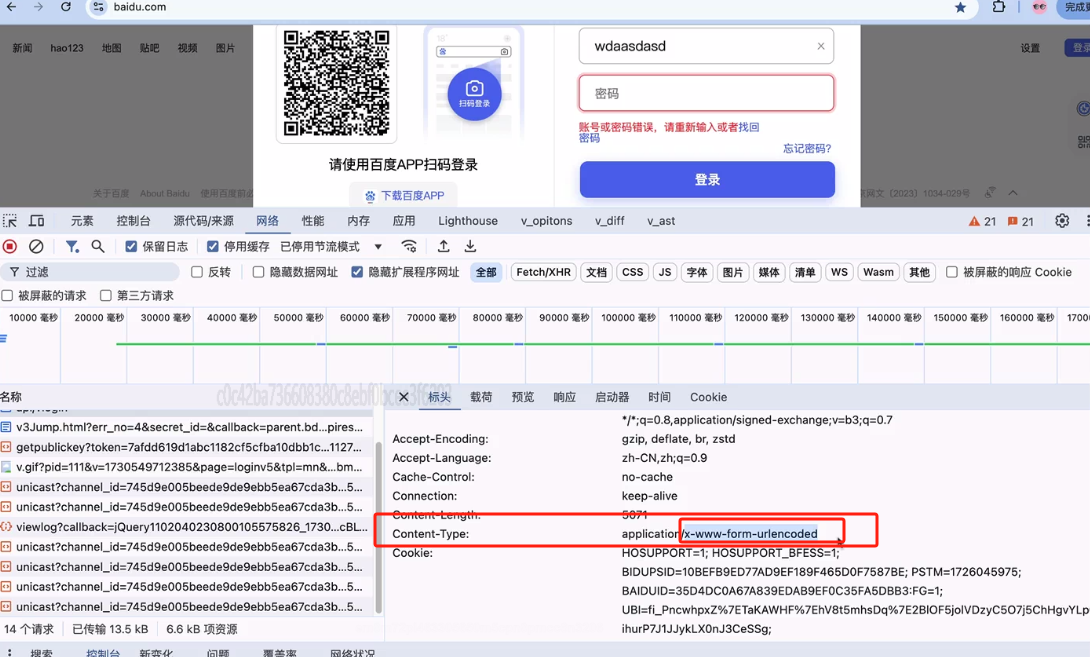Toggle 反转 checkbox

click(197, 272)
